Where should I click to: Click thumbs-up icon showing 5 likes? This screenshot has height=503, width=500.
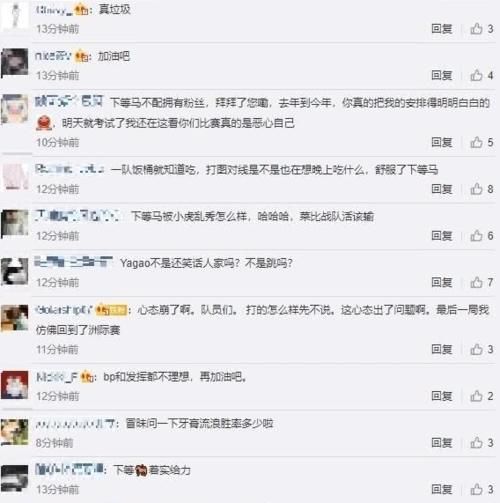(476, 142)
